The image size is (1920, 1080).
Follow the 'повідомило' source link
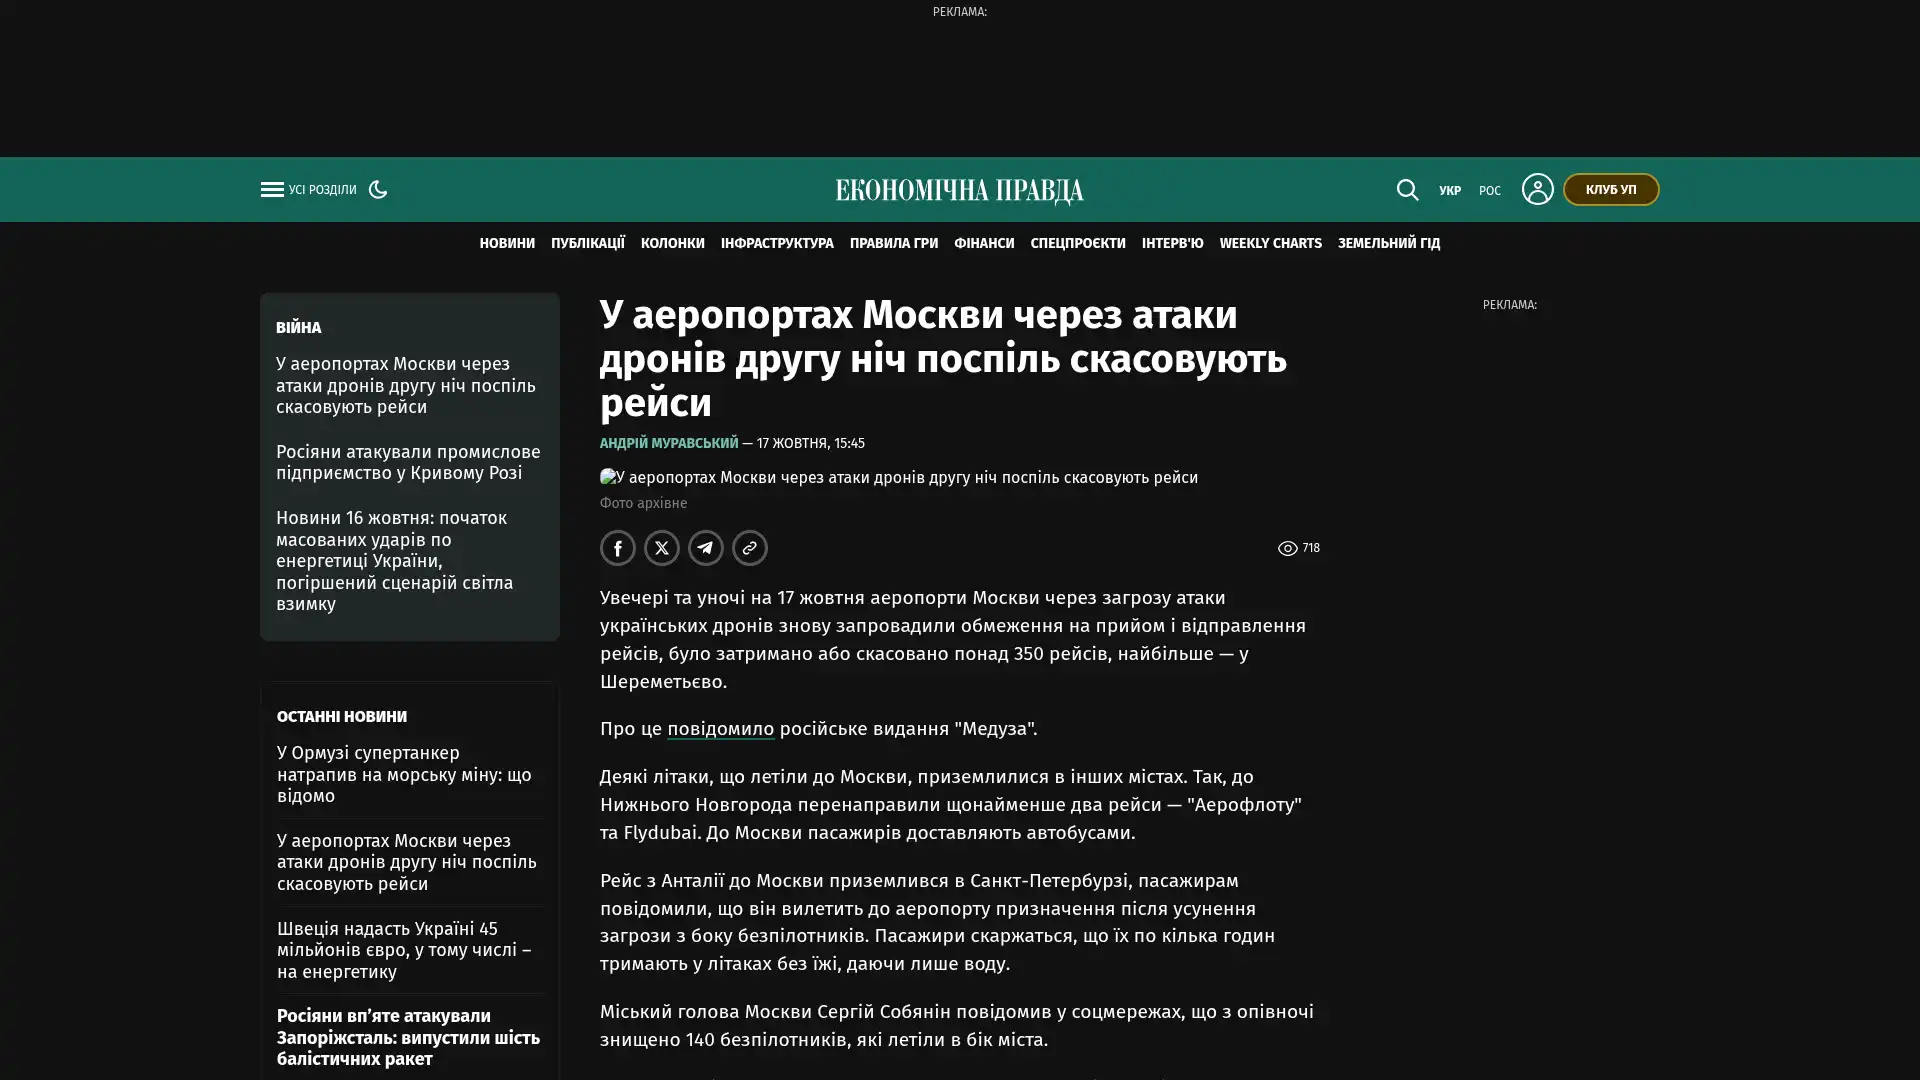pyautogui.click(x=721, y=729)
